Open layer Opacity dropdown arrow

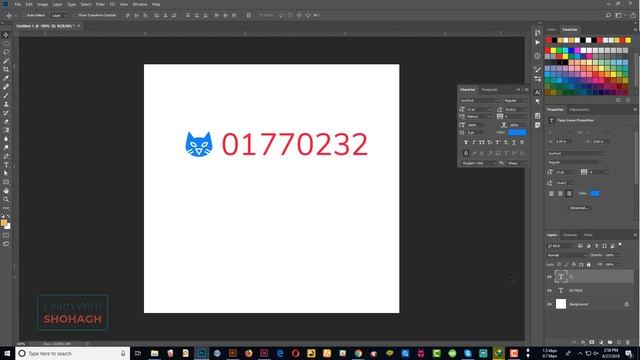618,255
